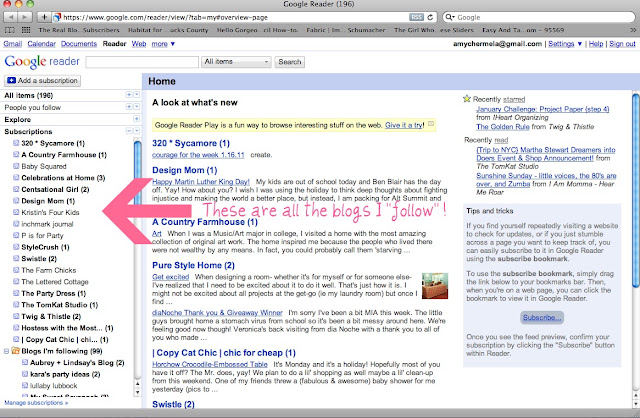640x418 pixels.
Task: Click the subscriptions list scroll-down arrow
Action: point(138,392)
